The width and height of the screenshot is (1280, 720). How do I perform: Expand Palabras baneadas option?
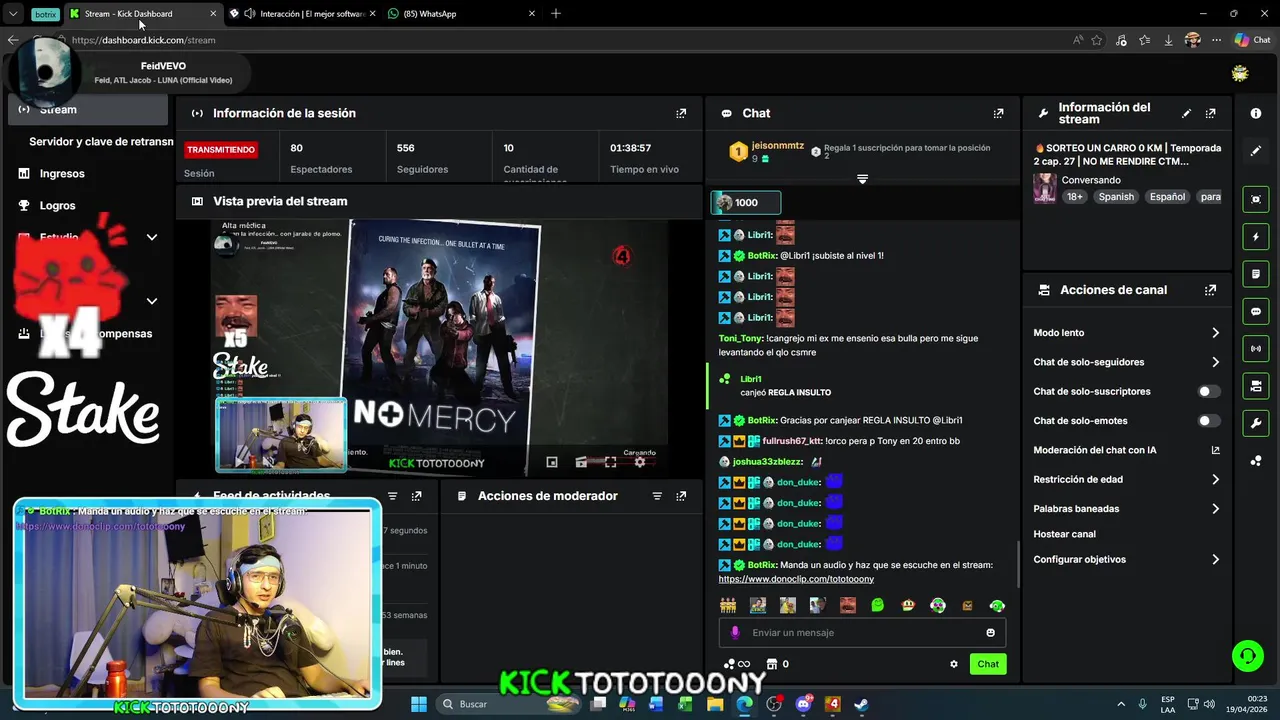click(1126, 508)
